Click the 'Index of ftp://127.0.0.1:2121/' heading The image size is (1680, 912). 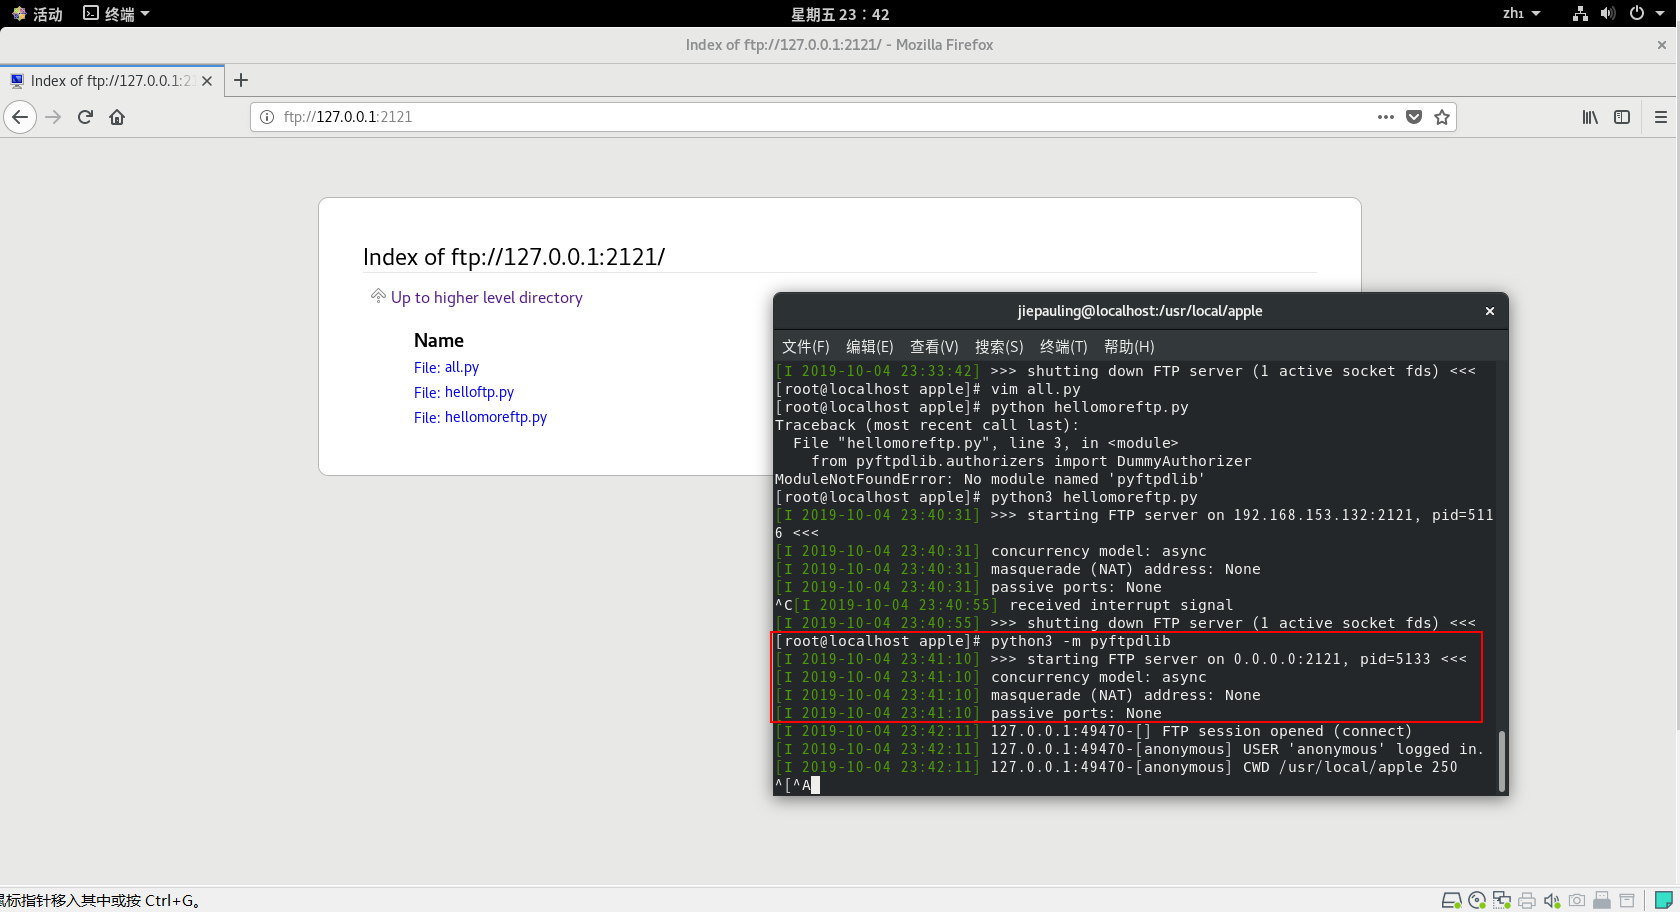514,257
